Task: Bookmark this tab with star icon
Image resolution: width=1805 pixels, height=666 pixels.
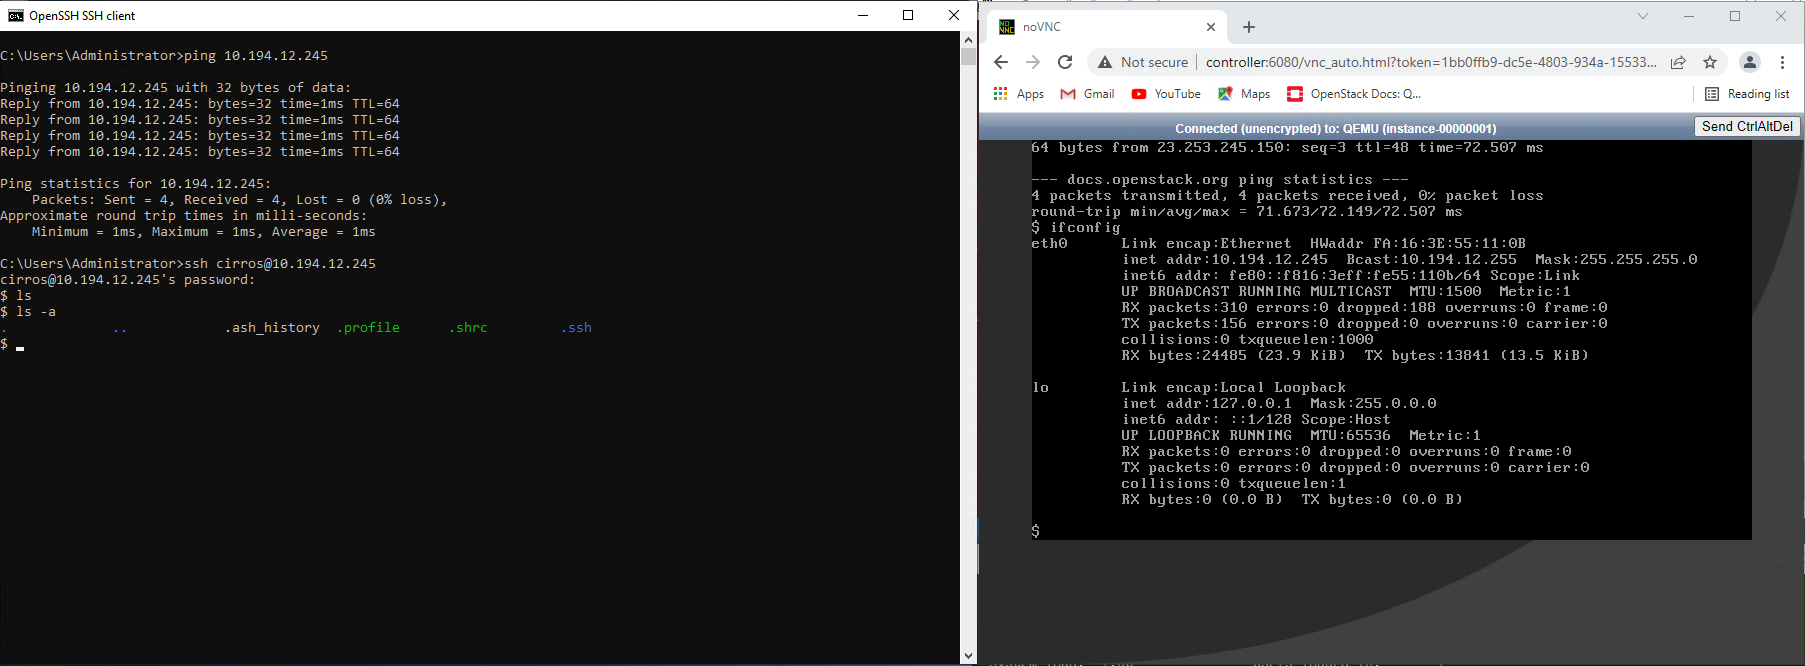Action: pos(1710,62)
